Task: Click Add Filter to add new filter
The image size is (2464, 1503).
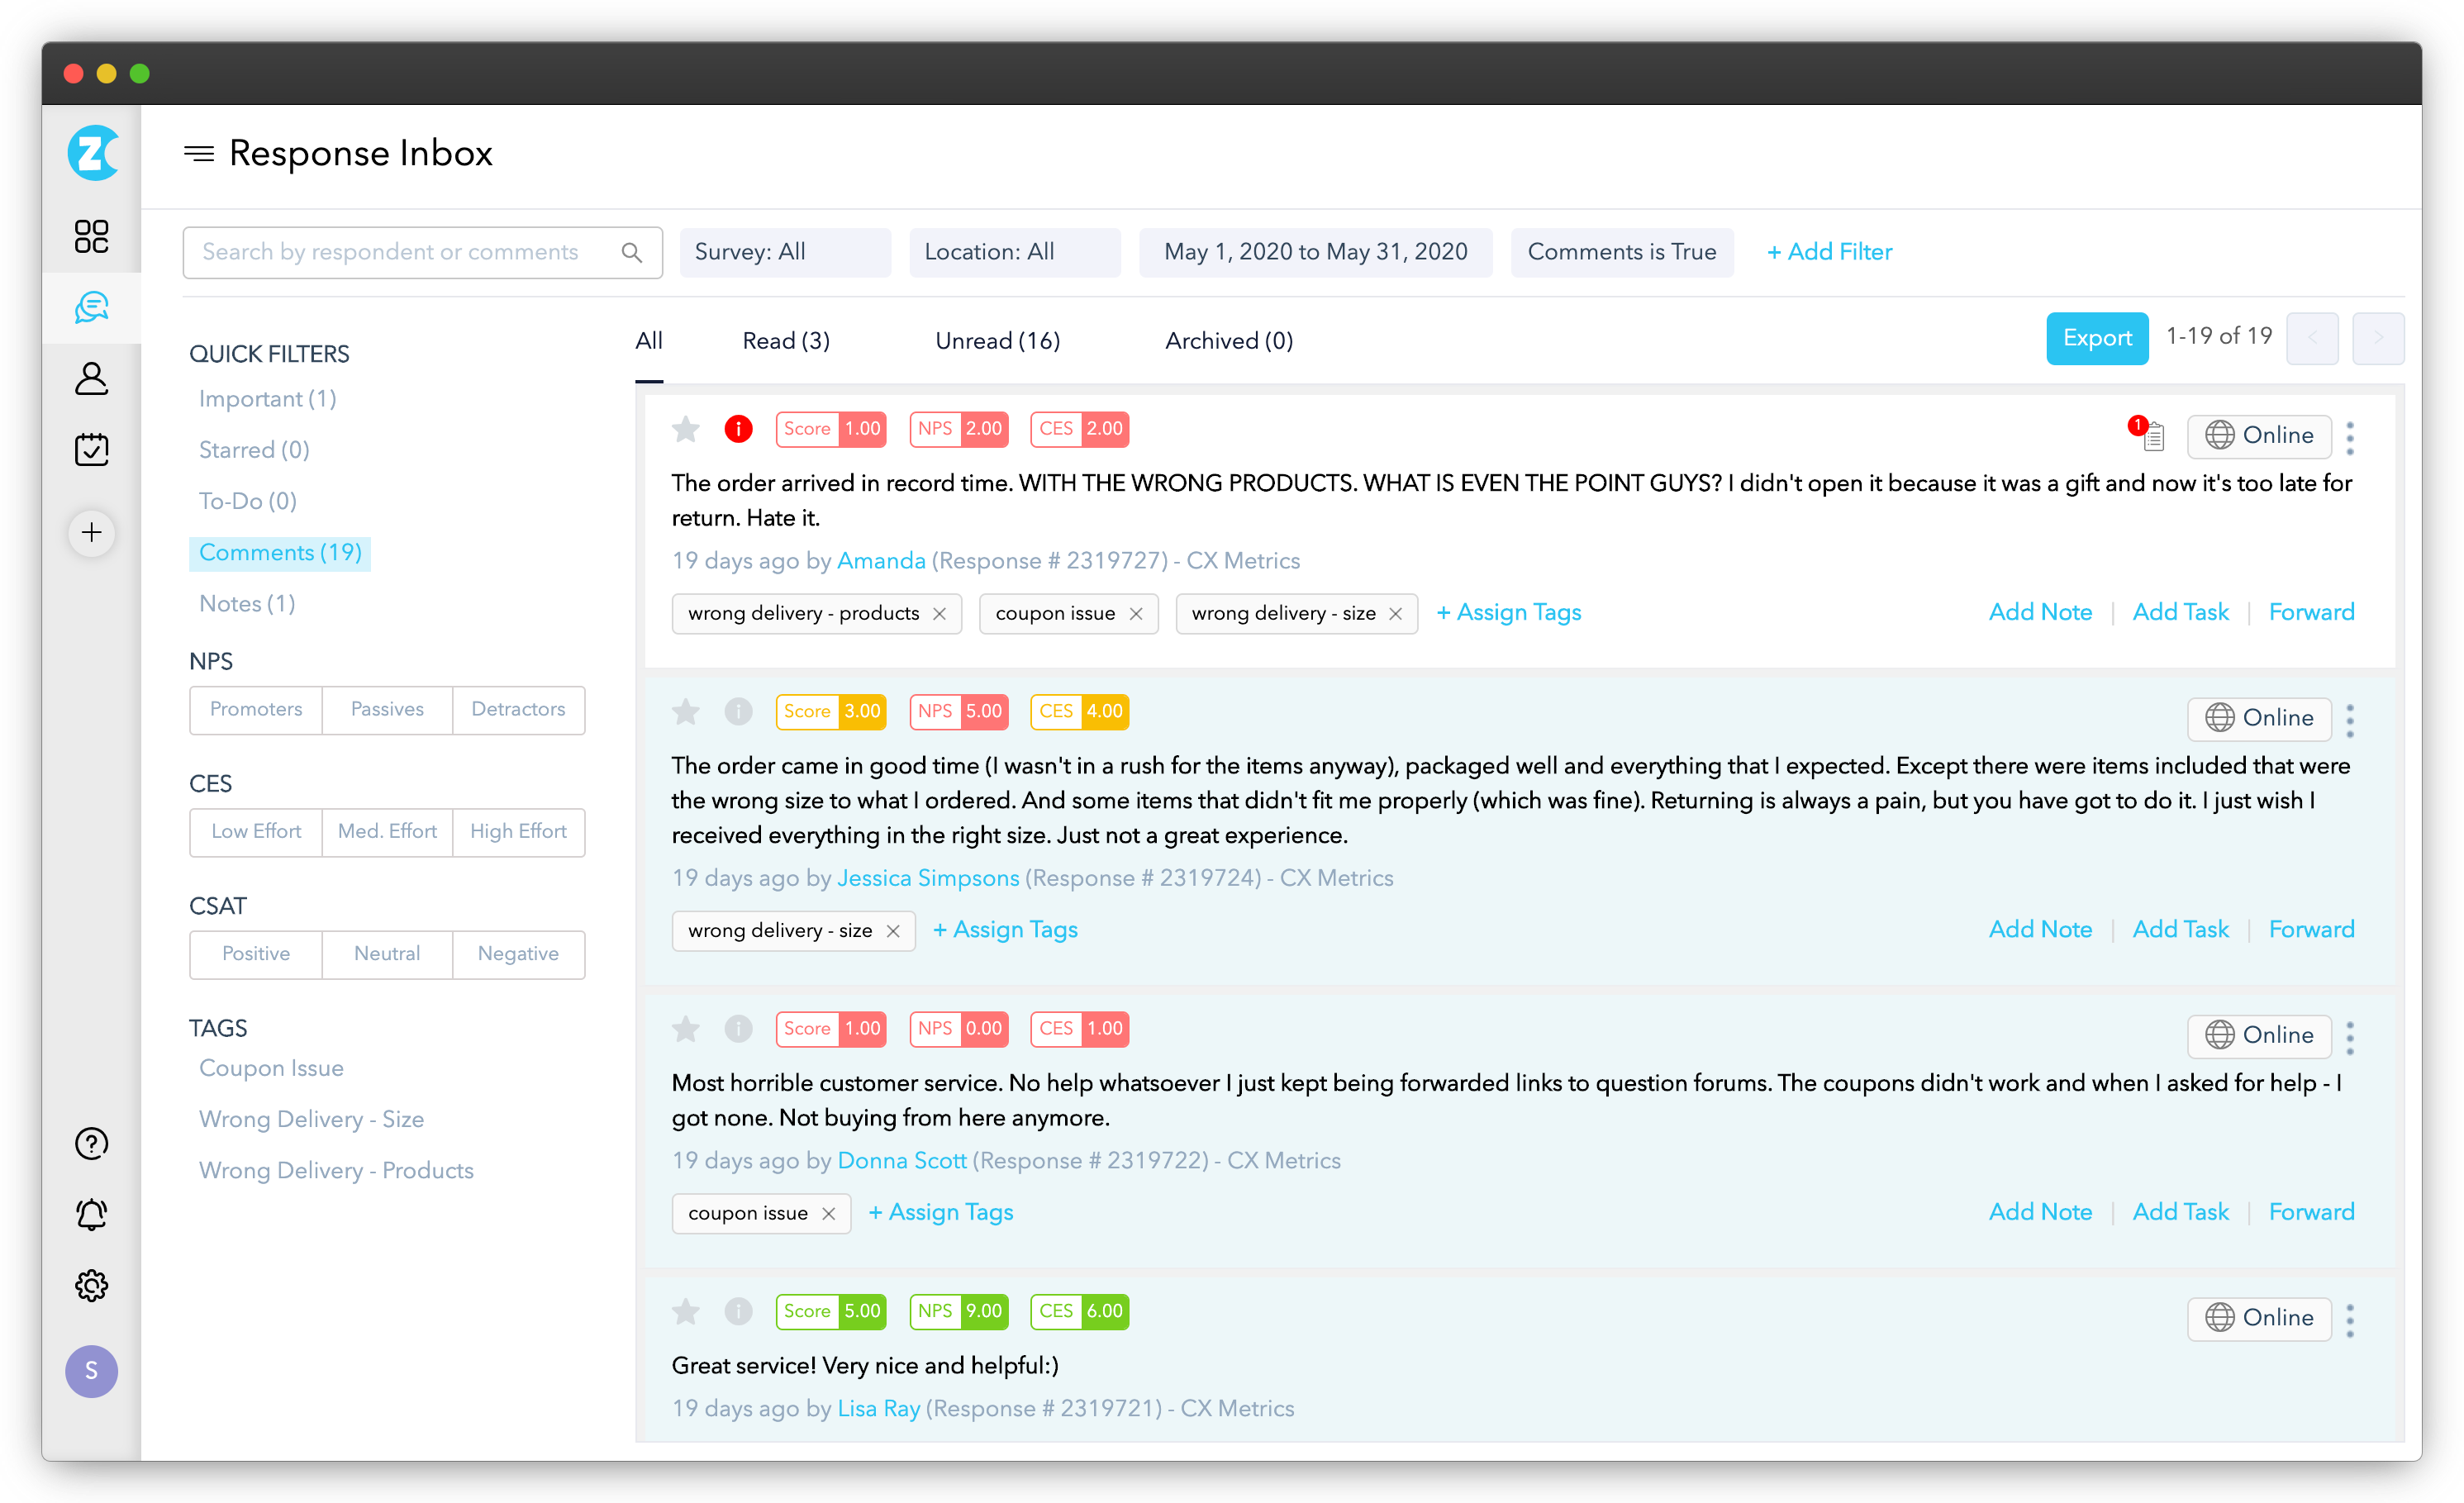Action: click(1829, 250)
